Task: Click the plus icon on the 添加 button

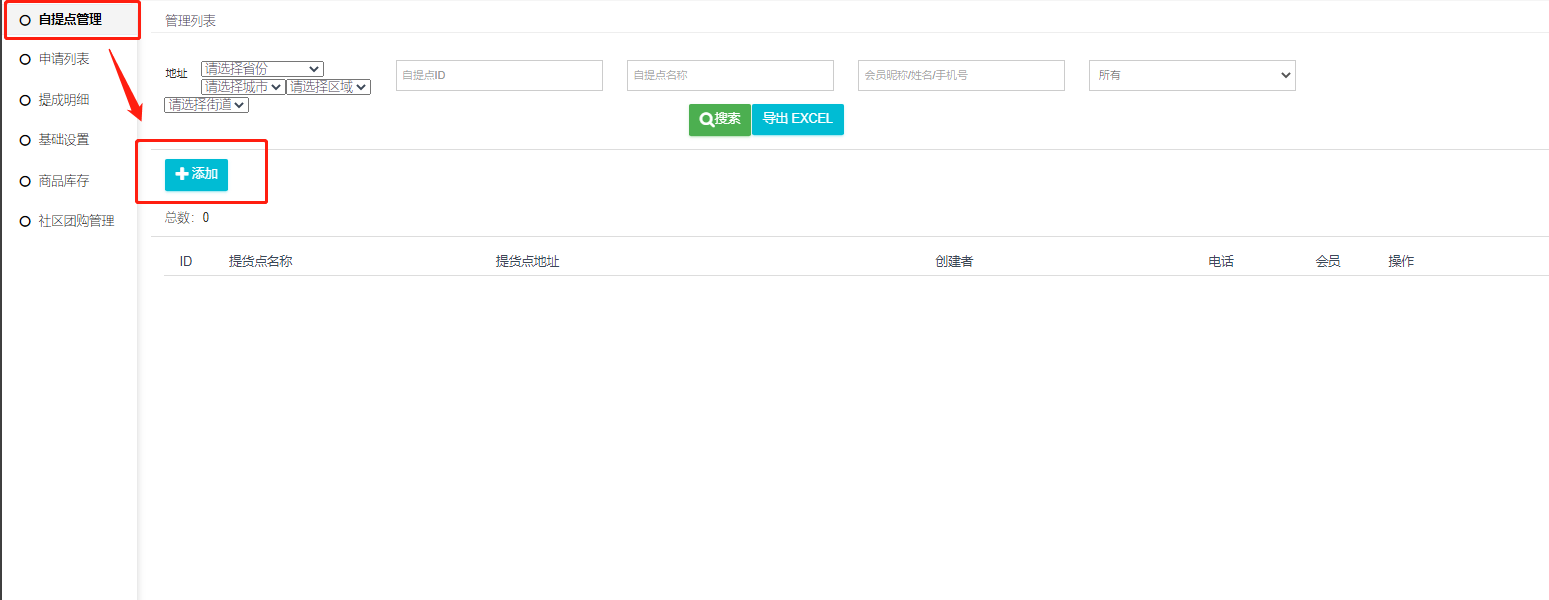Action: tap(182, 174)
